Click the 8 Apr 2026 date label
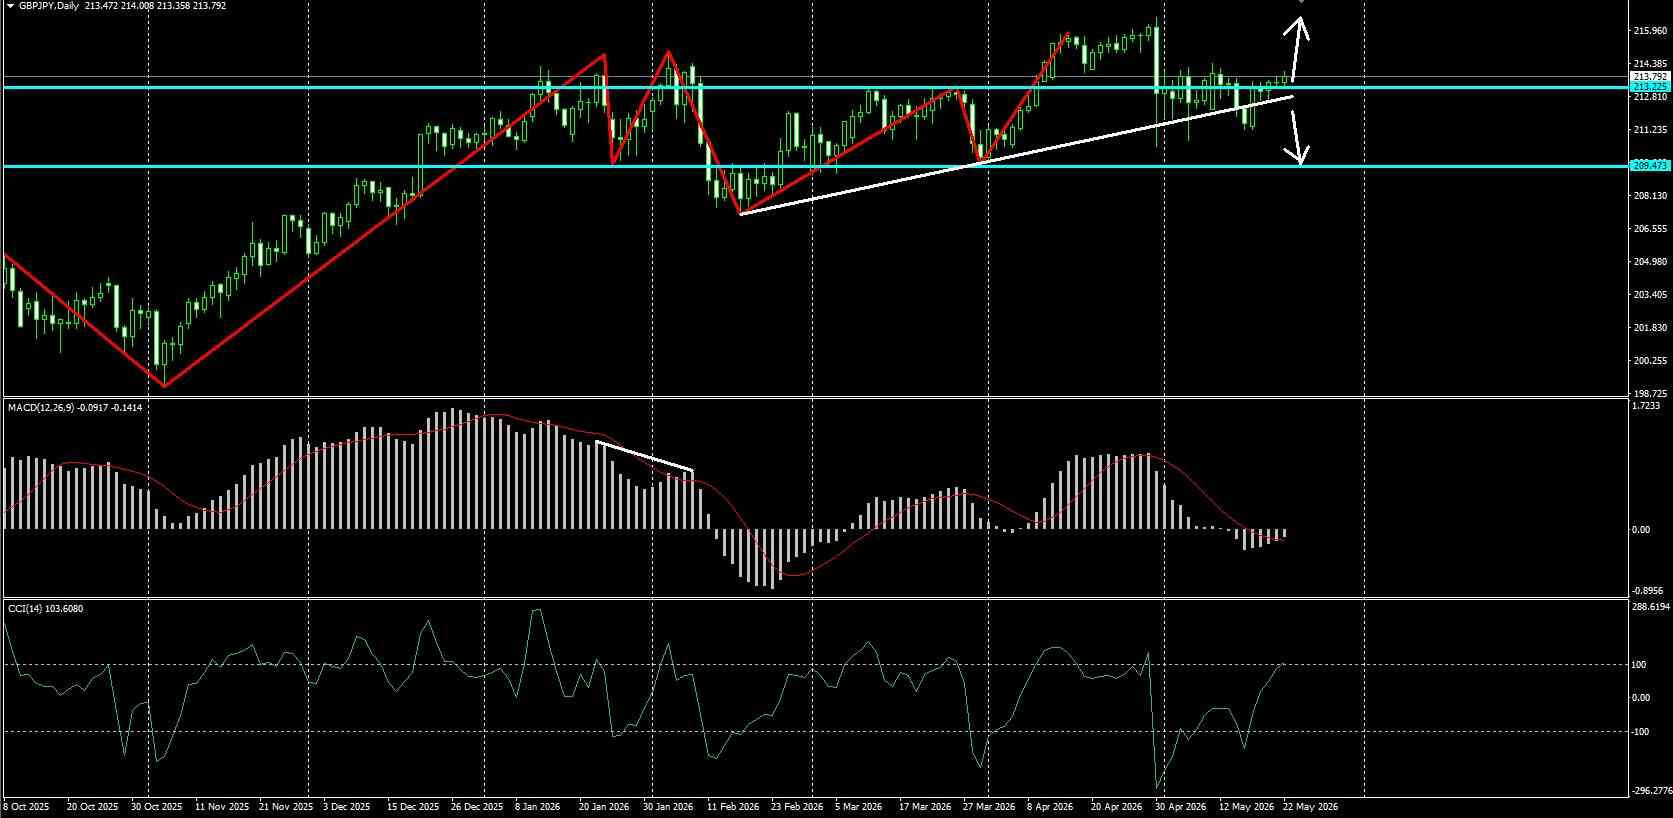 (1049, 806)
